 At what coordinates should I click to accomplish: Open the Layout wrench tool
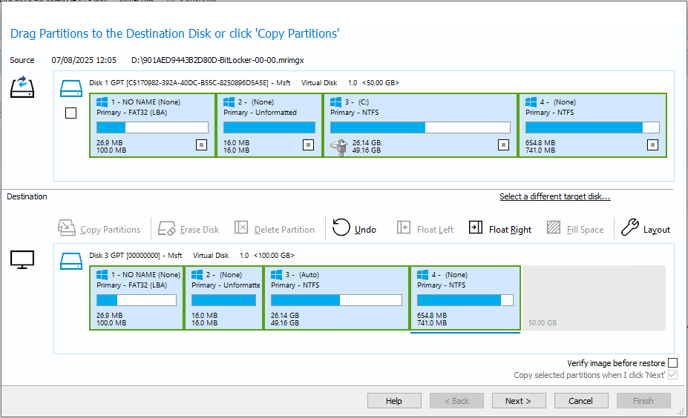(630, 228)
